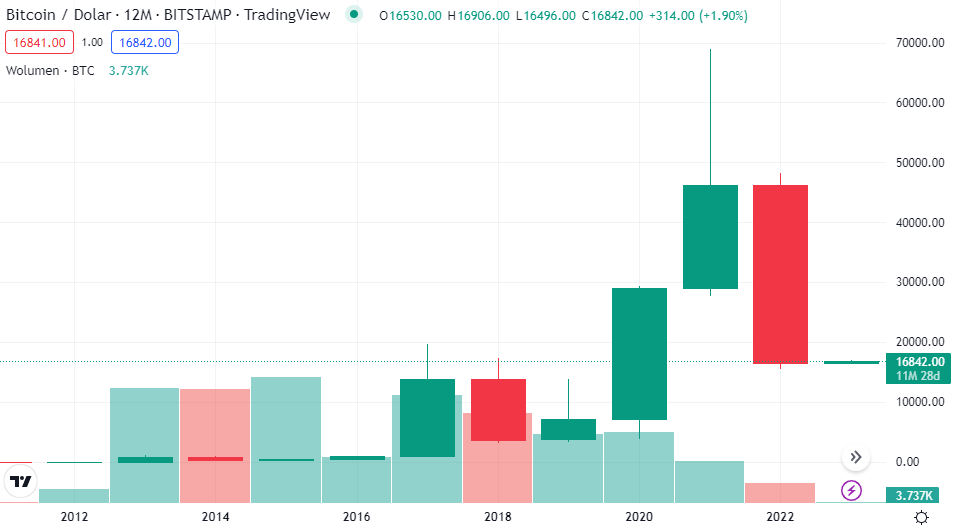Open chart settings gear icon
This screenshot has width=954, height=530.
click(921, 517)
